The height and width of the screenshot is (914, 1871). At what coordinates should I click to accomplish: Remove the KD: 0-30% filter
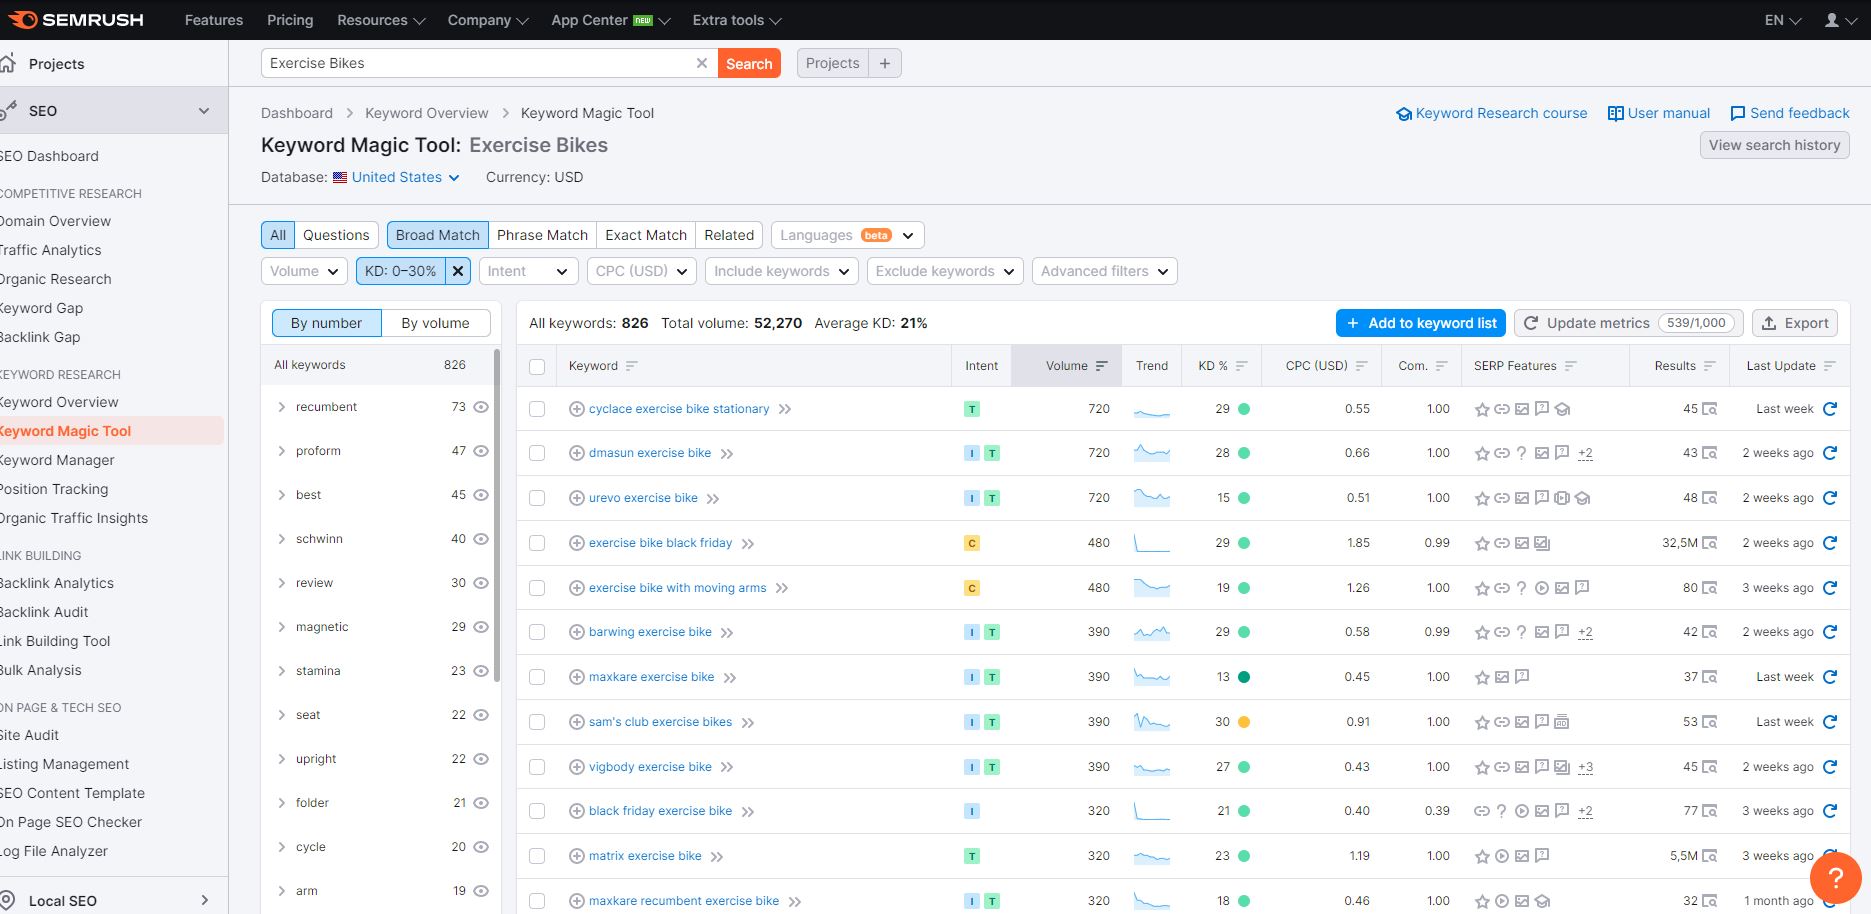pyautogui.click(x=458, y=271)
